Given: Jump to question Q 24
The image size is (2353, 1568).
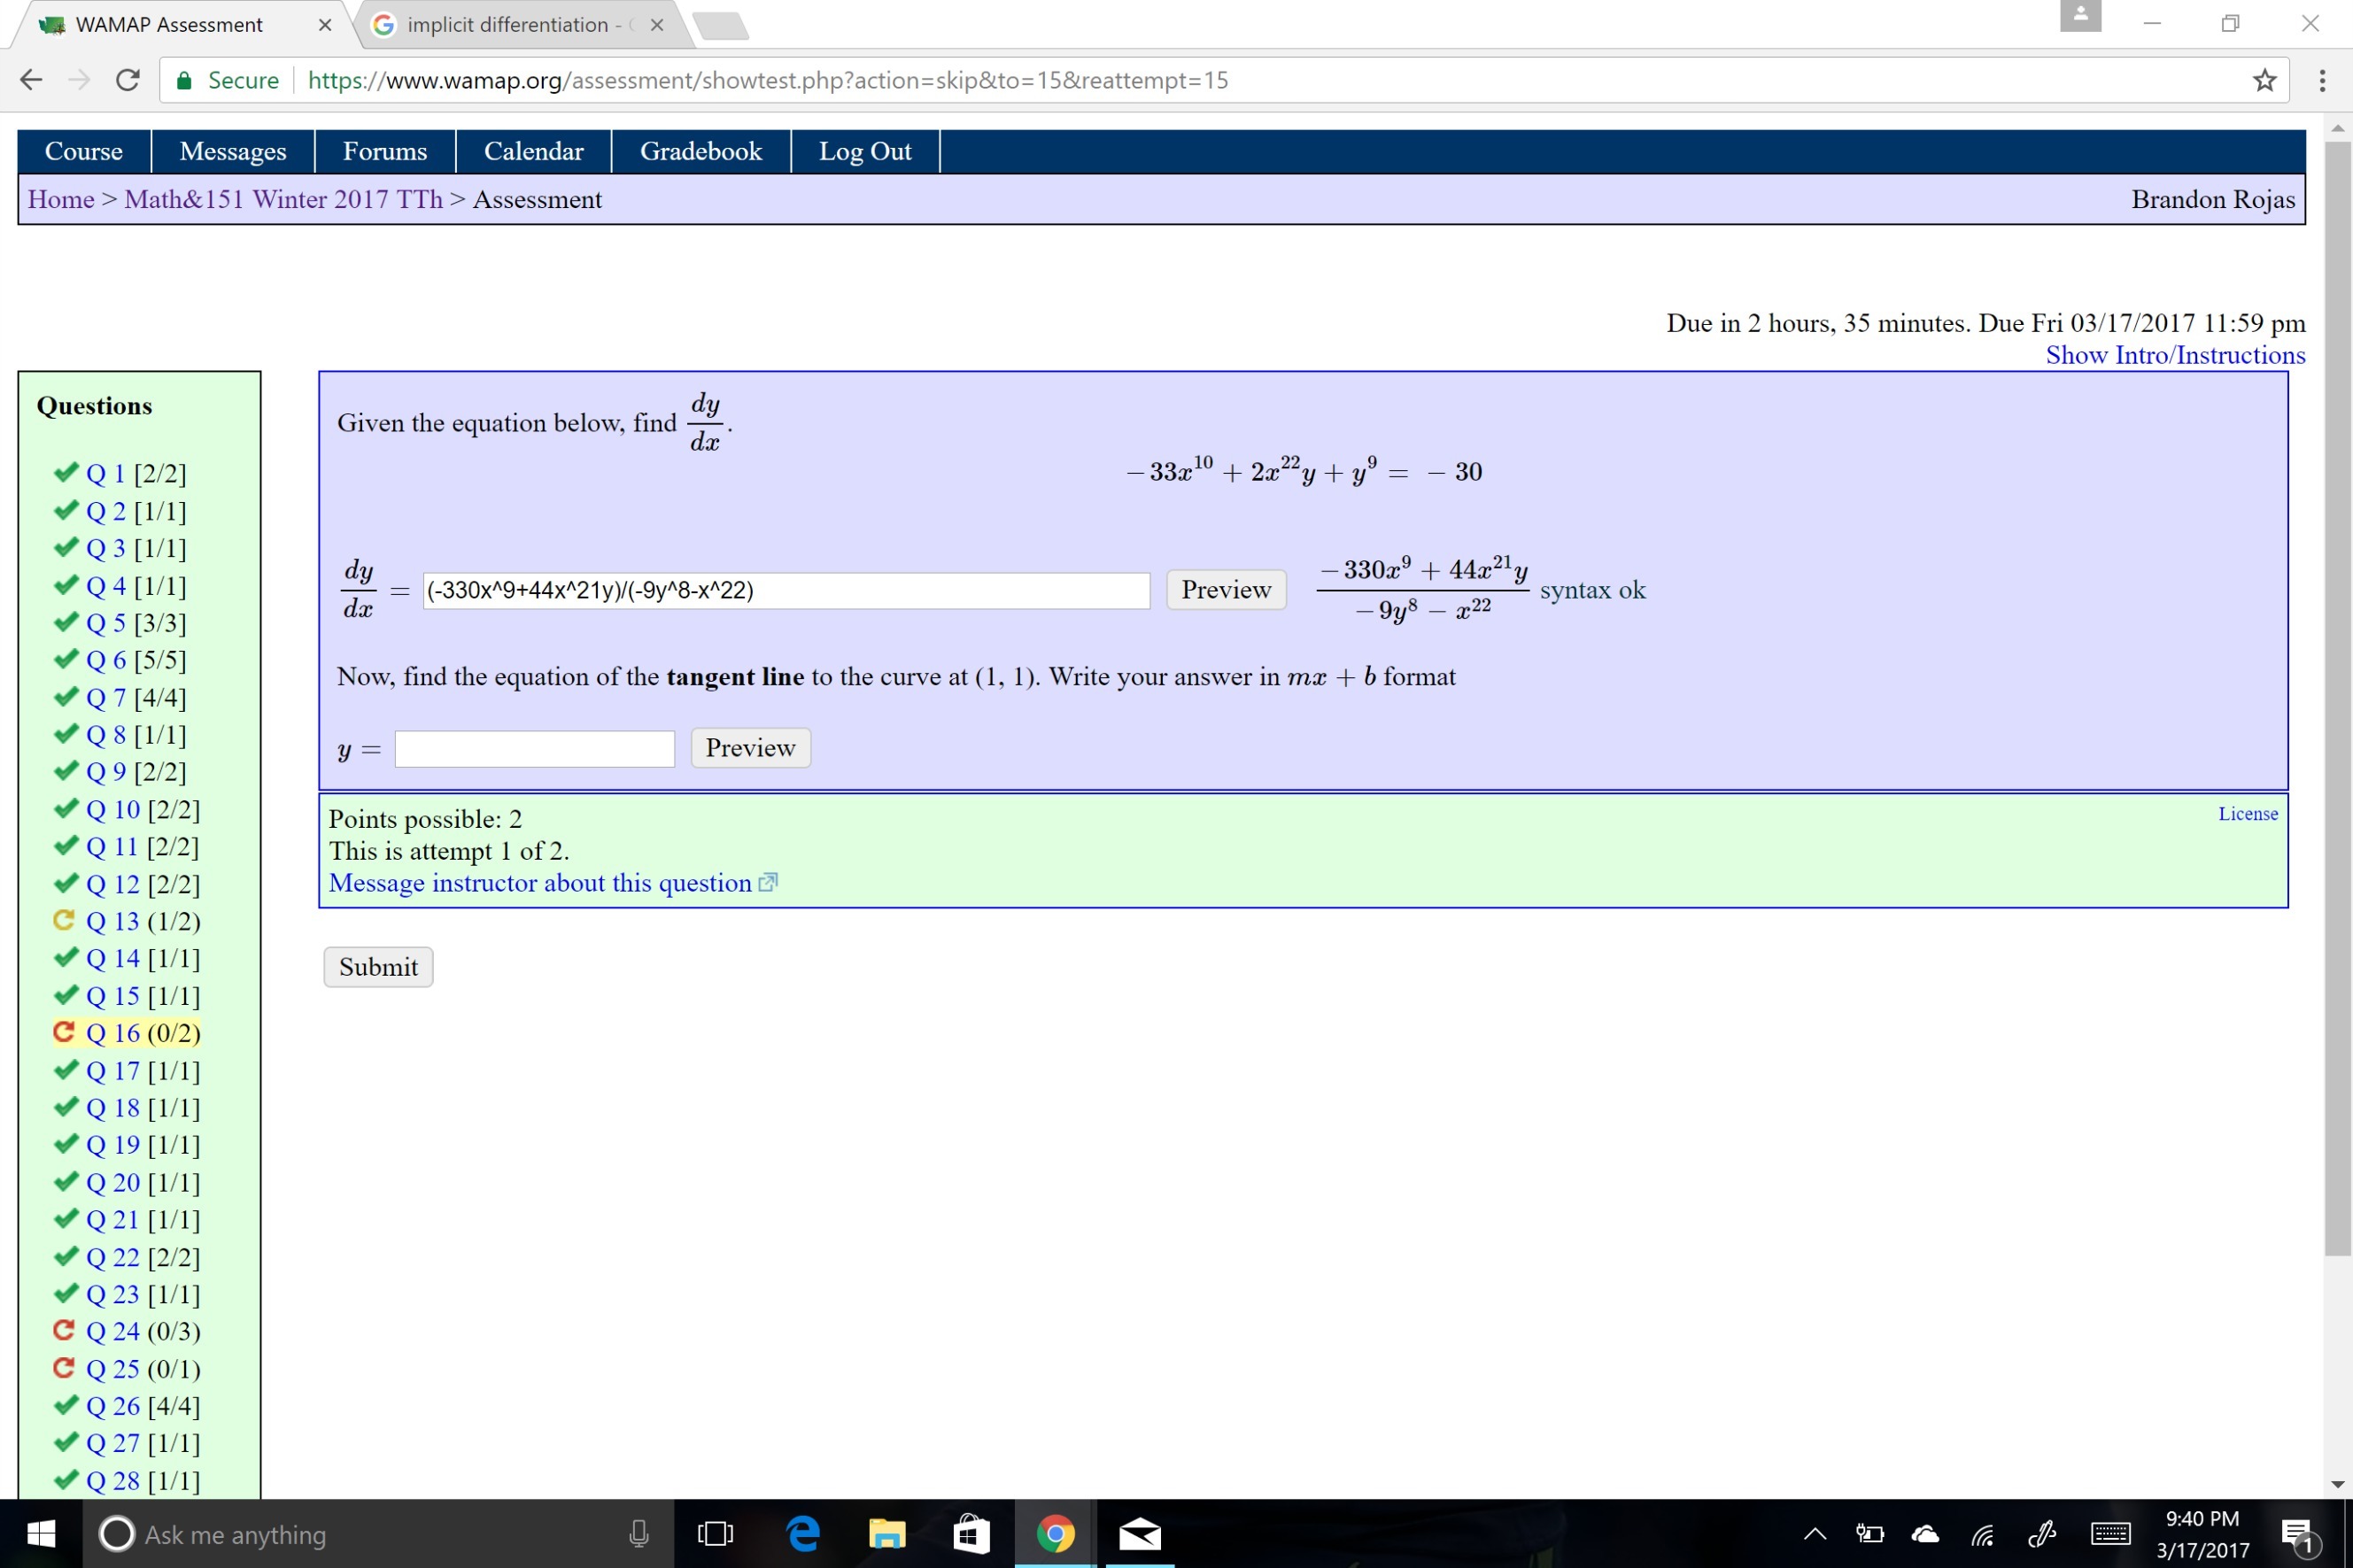Looking at the screenshot, I should coord(113,1331).
